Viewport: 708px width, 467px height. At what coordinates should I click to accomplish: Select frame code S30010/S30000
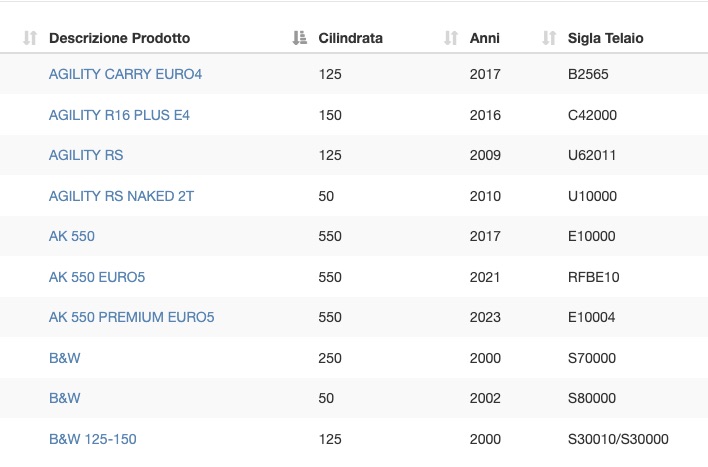click(x=618, y=439)
